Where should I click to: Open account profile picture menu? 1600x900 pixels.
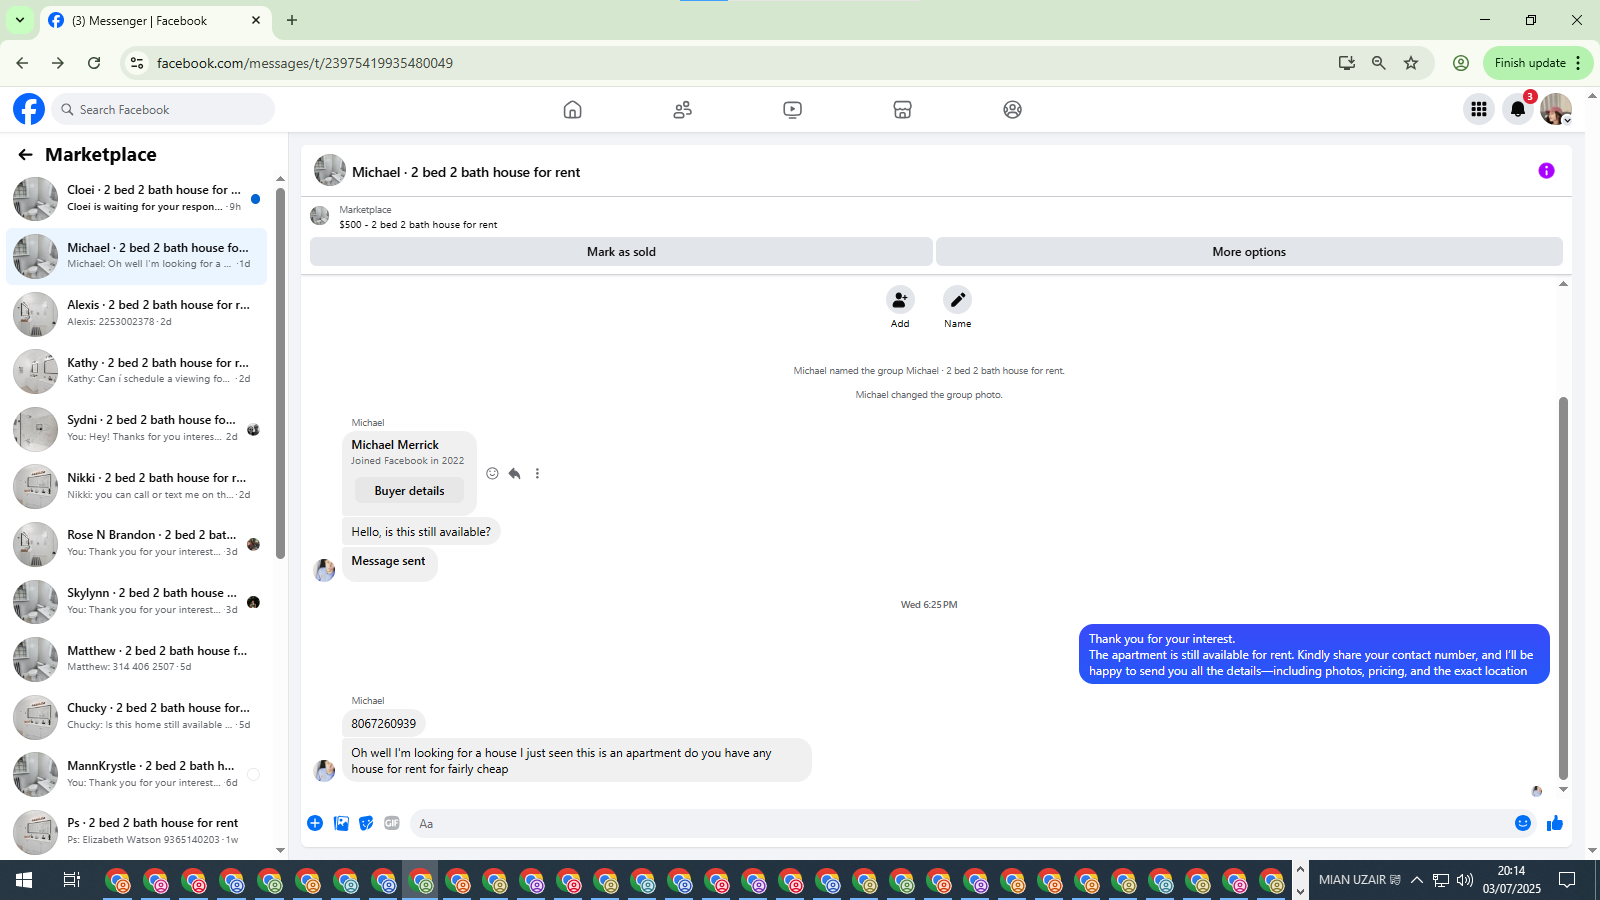(x=1556, y=109)
